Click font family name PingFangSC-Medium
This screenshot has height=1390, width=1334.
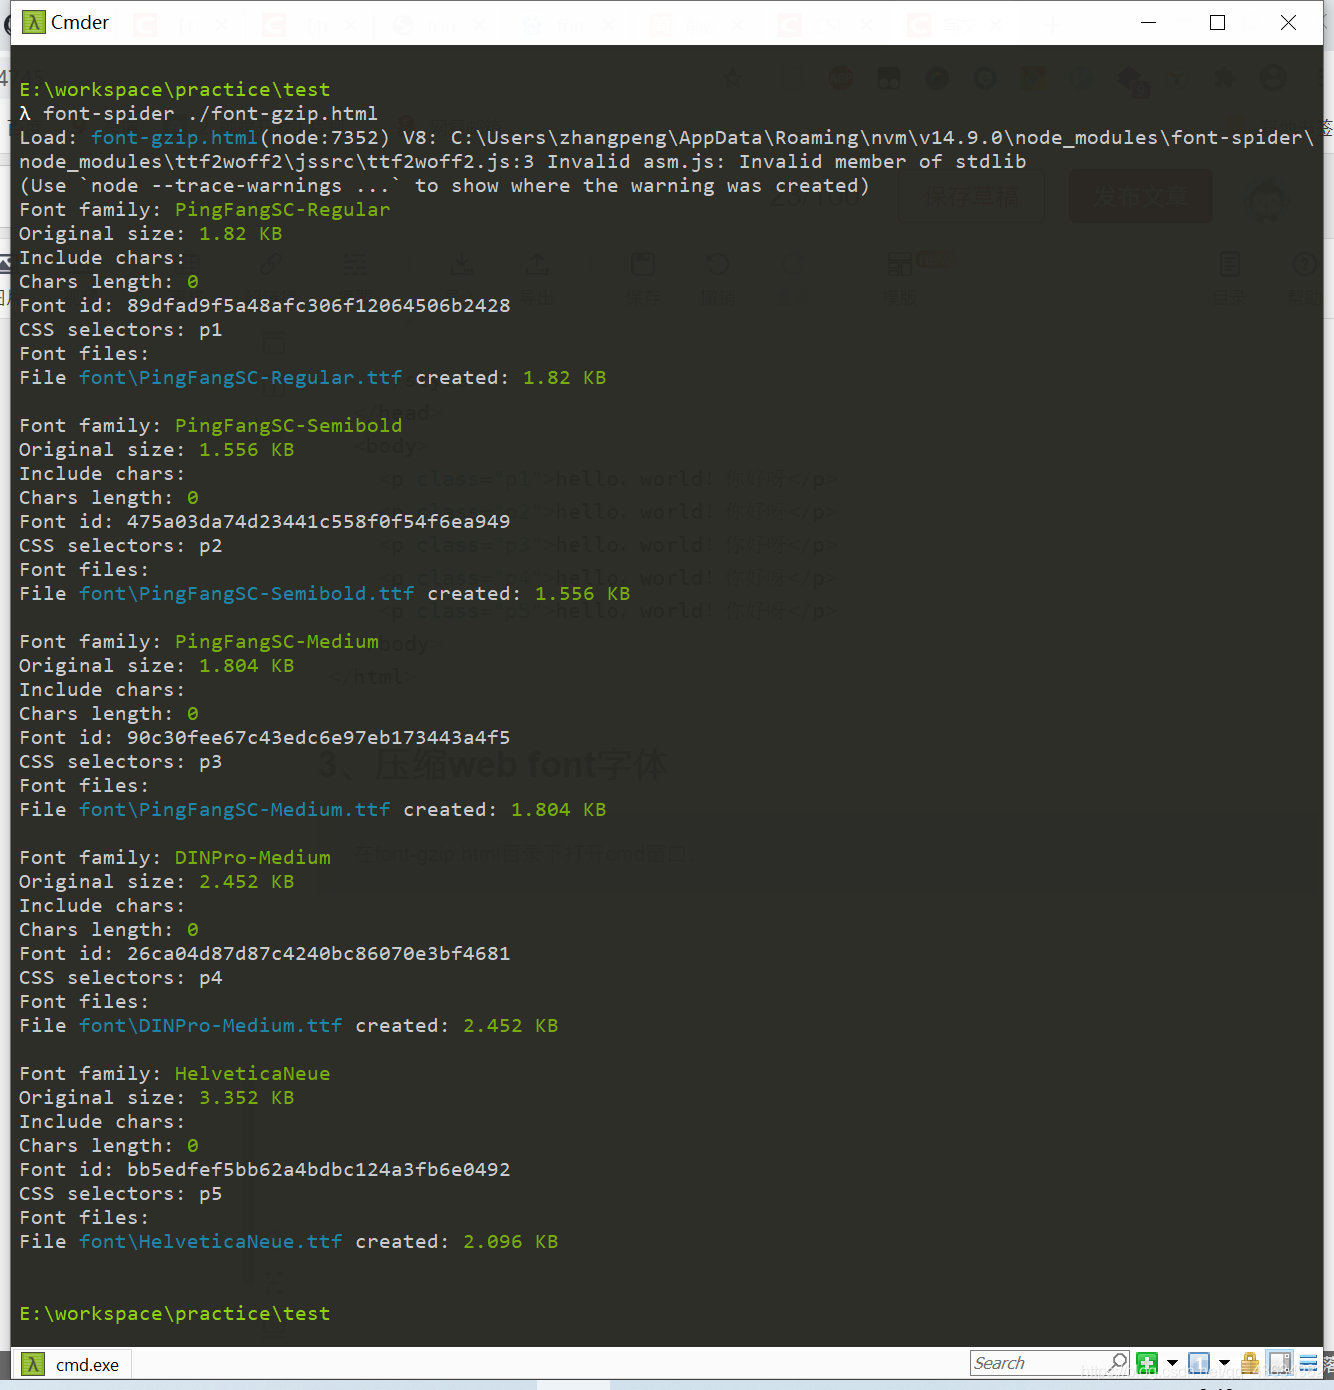click(x=276, y=641)
